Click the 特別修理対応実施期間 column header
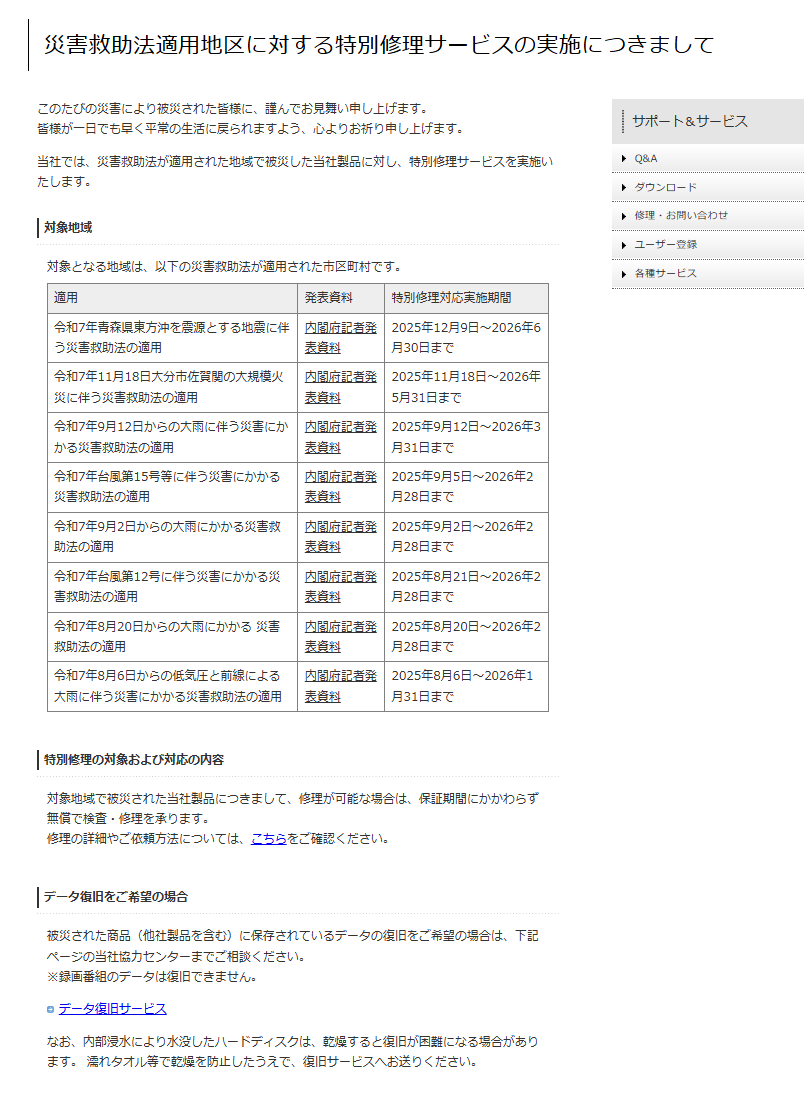 [467, 298]
